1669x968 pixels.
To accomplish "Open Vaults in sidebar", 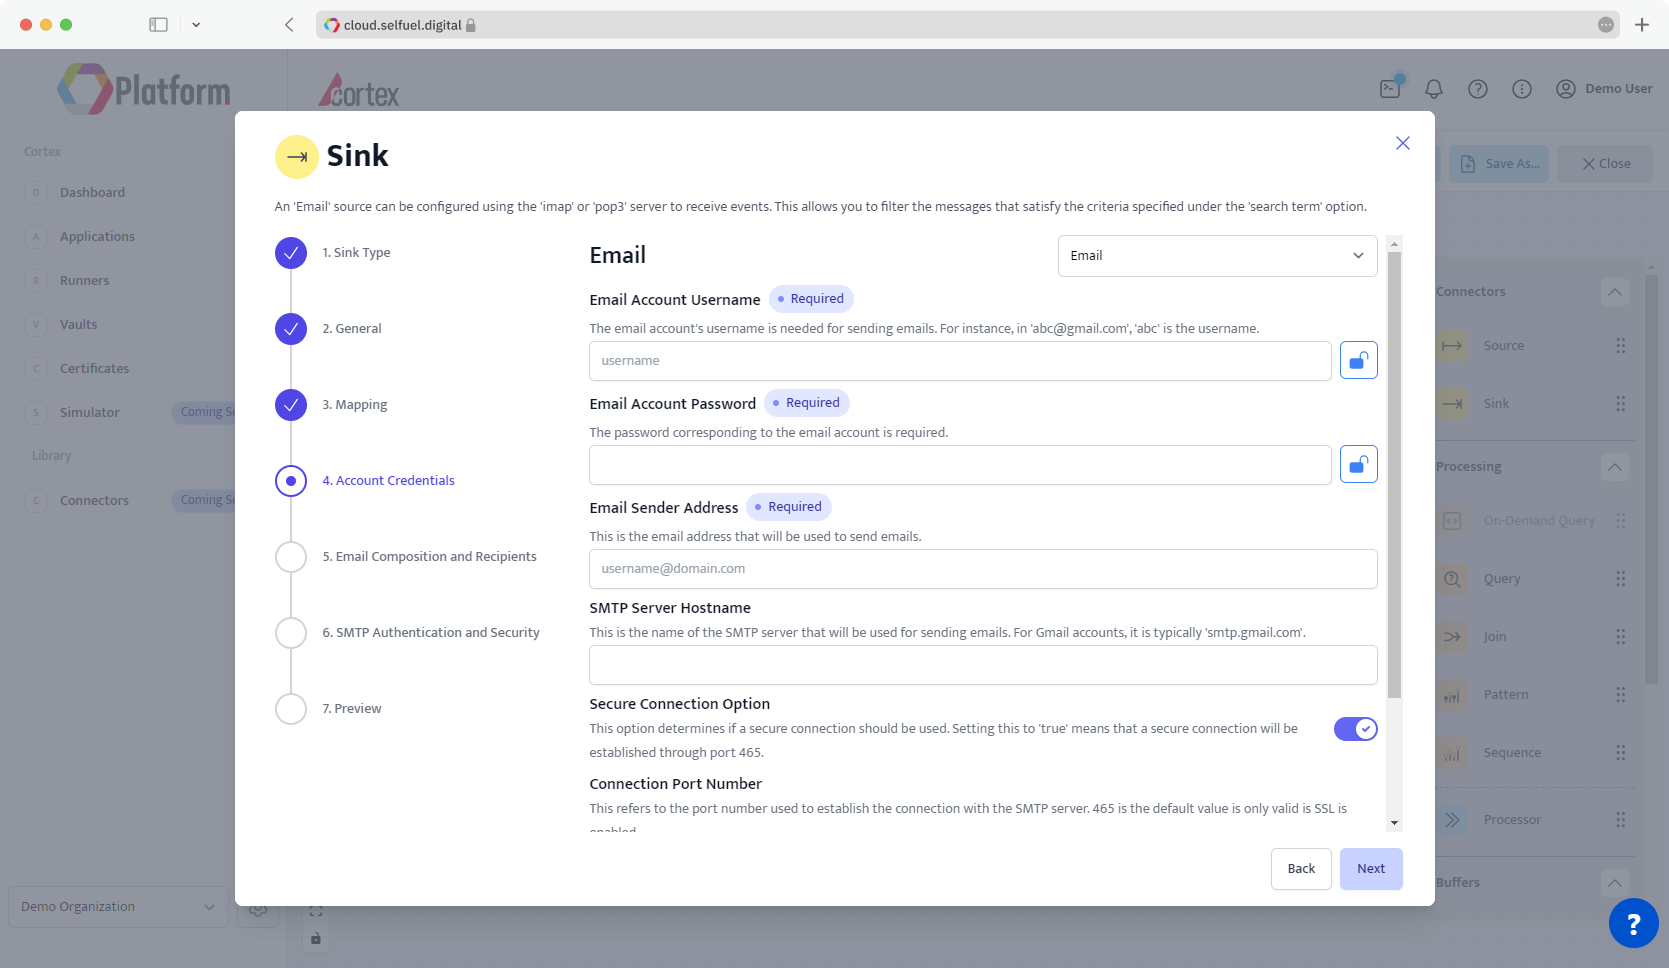I will [78, 325].
